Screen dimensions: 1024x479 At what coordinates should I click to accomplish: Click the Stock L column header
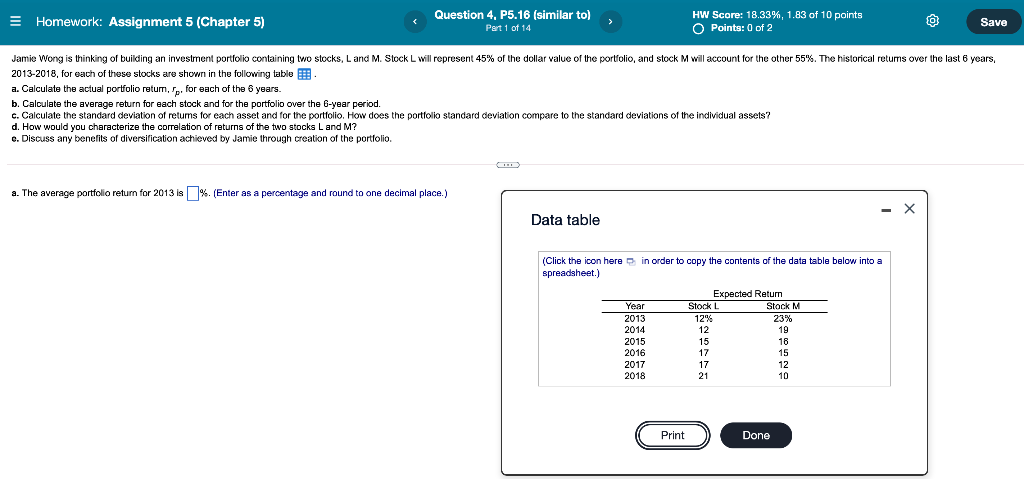tap(704, 306)
